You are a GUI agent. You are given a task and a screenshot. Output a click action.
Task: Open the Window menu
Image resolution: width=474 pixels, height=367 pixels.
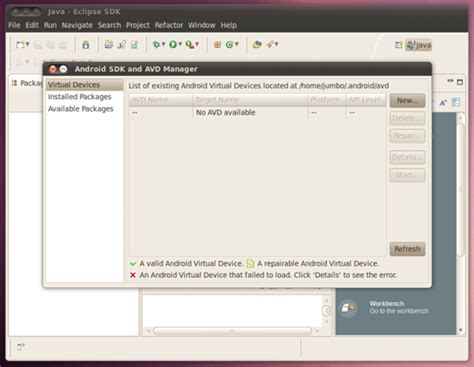pos(202,25)
